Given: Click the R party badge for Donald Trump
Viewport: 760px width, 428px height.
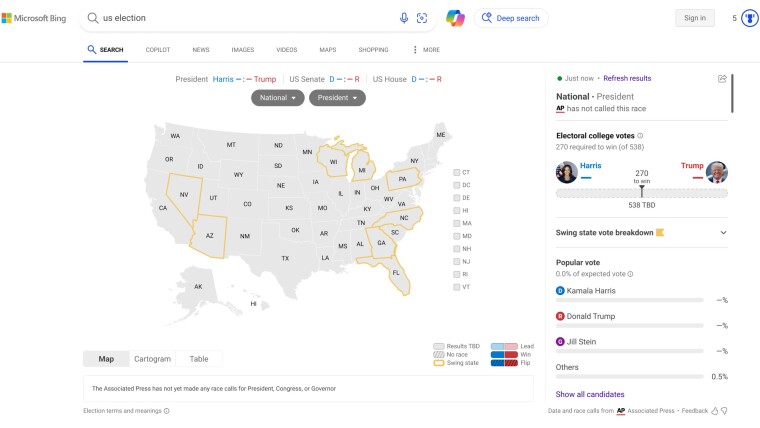Looking at the screenshot, I should point(560,316).
